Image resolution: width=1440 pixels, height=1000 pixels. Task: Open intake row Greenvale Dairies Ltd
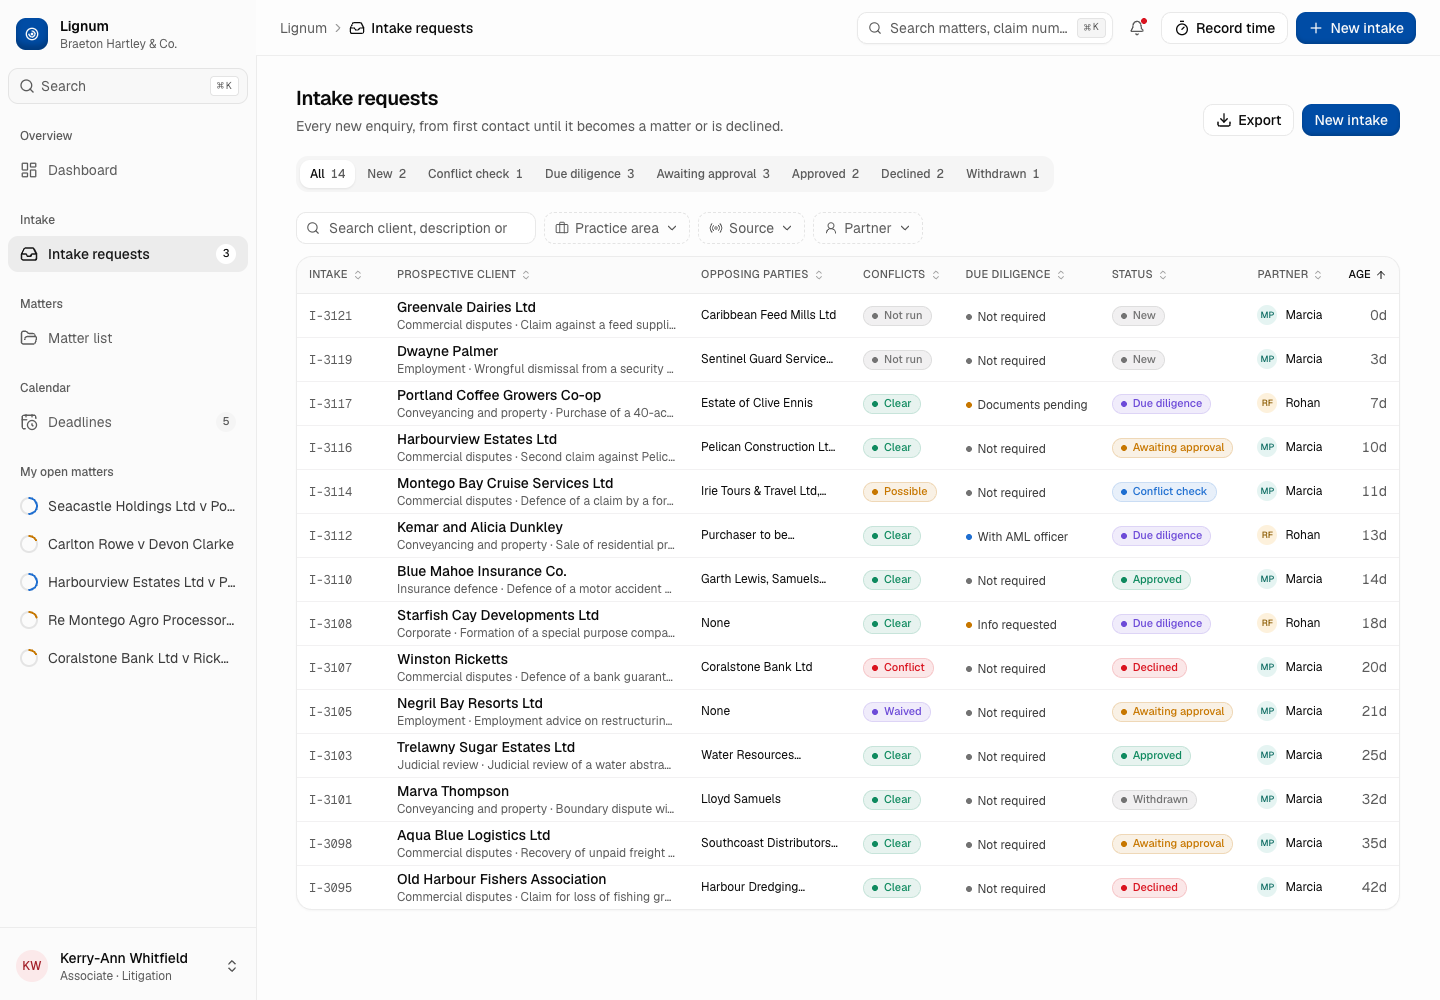(848, 316)
